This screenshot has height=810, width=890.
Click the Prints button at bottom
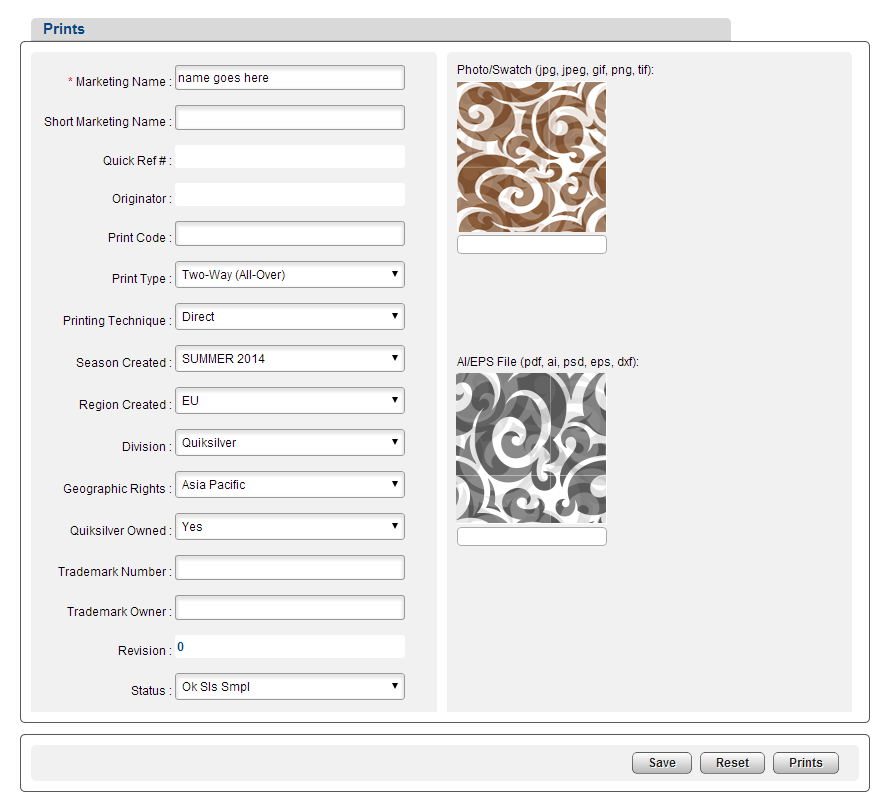click(x=805, y=763)
